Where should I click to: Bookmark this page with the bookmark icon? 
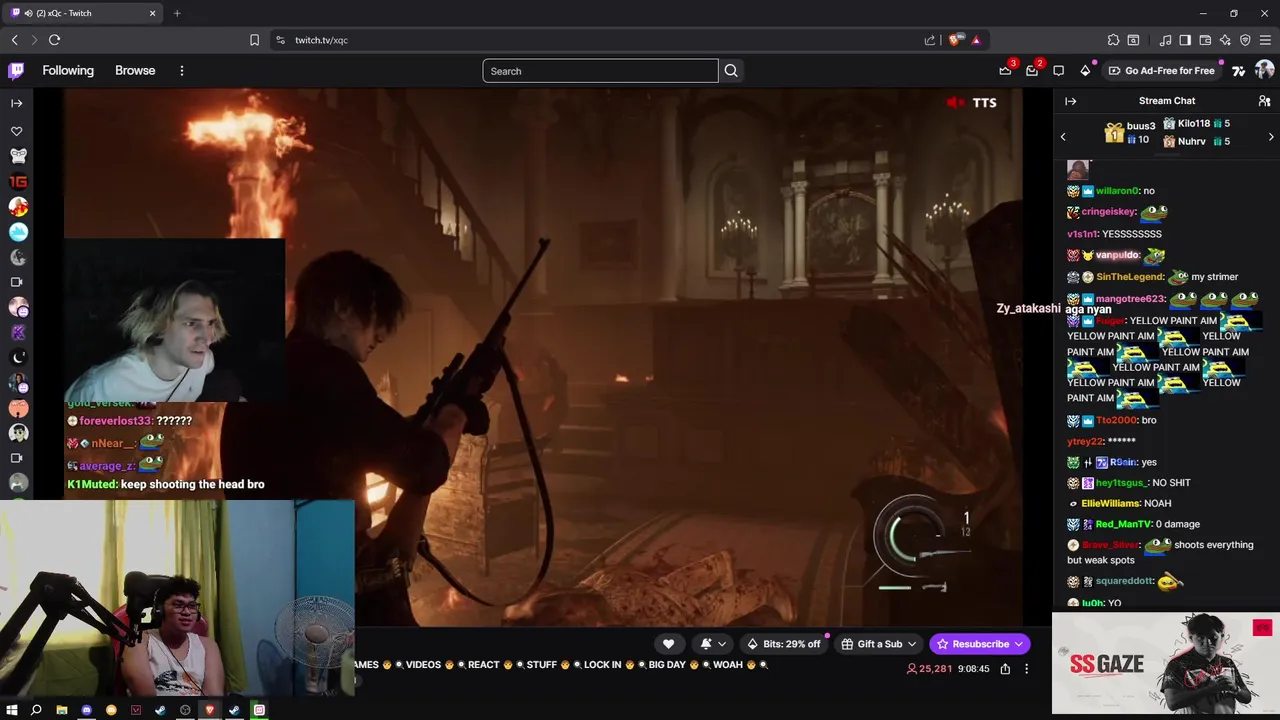point(254,40)
